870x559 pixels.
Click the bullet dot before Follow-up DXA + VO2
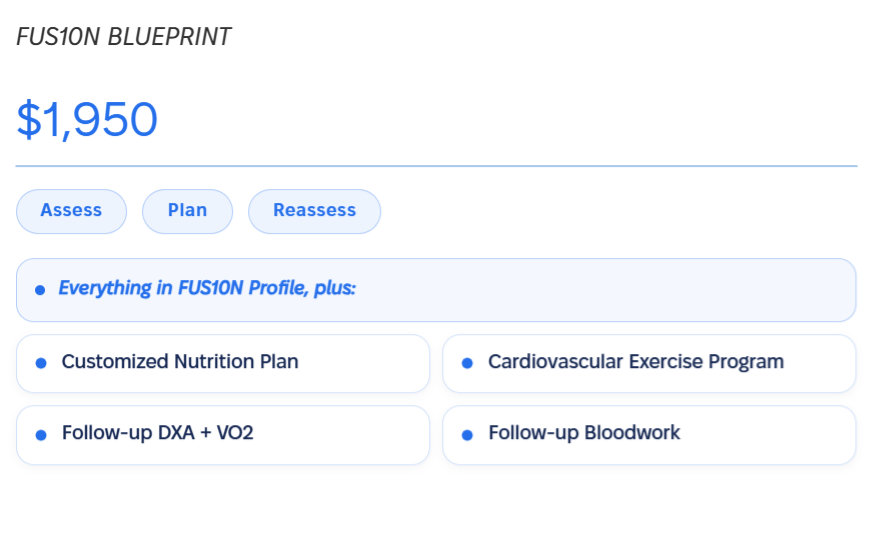41,435
